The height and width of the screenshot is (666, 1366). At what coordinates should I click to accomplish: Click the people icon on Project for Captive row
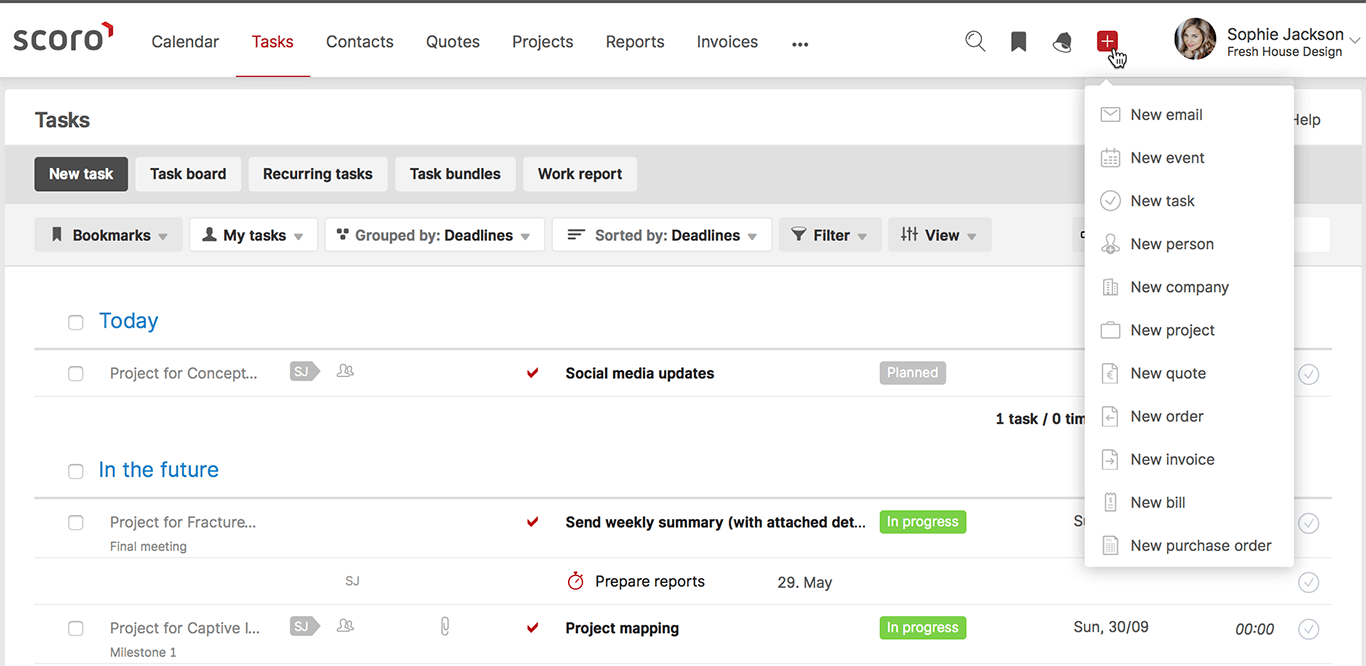click(345, 626)
